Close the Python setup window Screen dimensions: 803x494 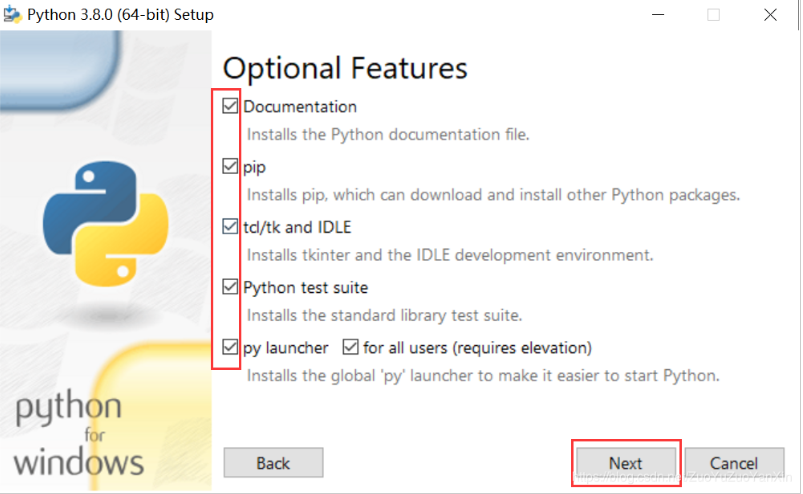point(770,15)
